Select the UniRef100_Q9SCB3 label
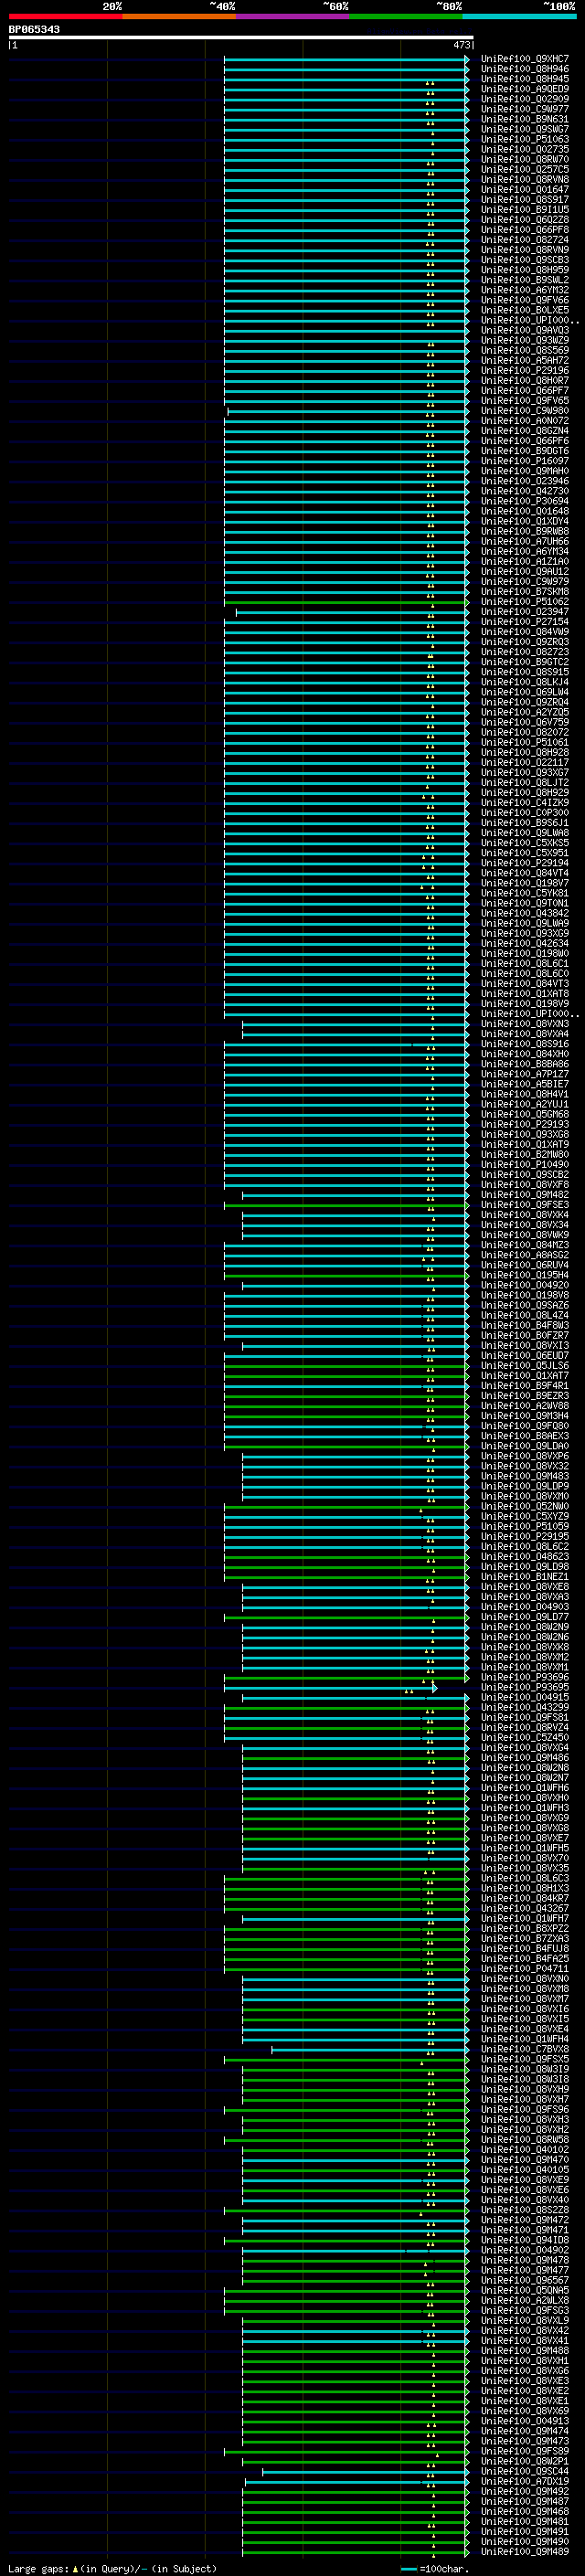585x2576 pixels. (x=525, y=260)
